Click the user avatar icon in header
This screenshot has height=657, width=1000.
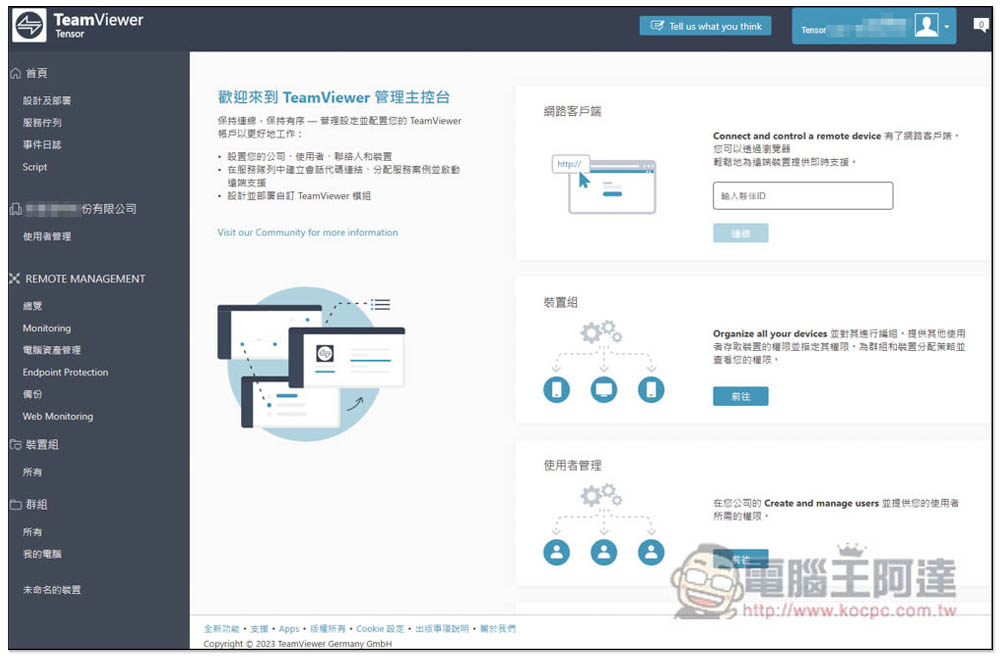(x=926, y=26)
